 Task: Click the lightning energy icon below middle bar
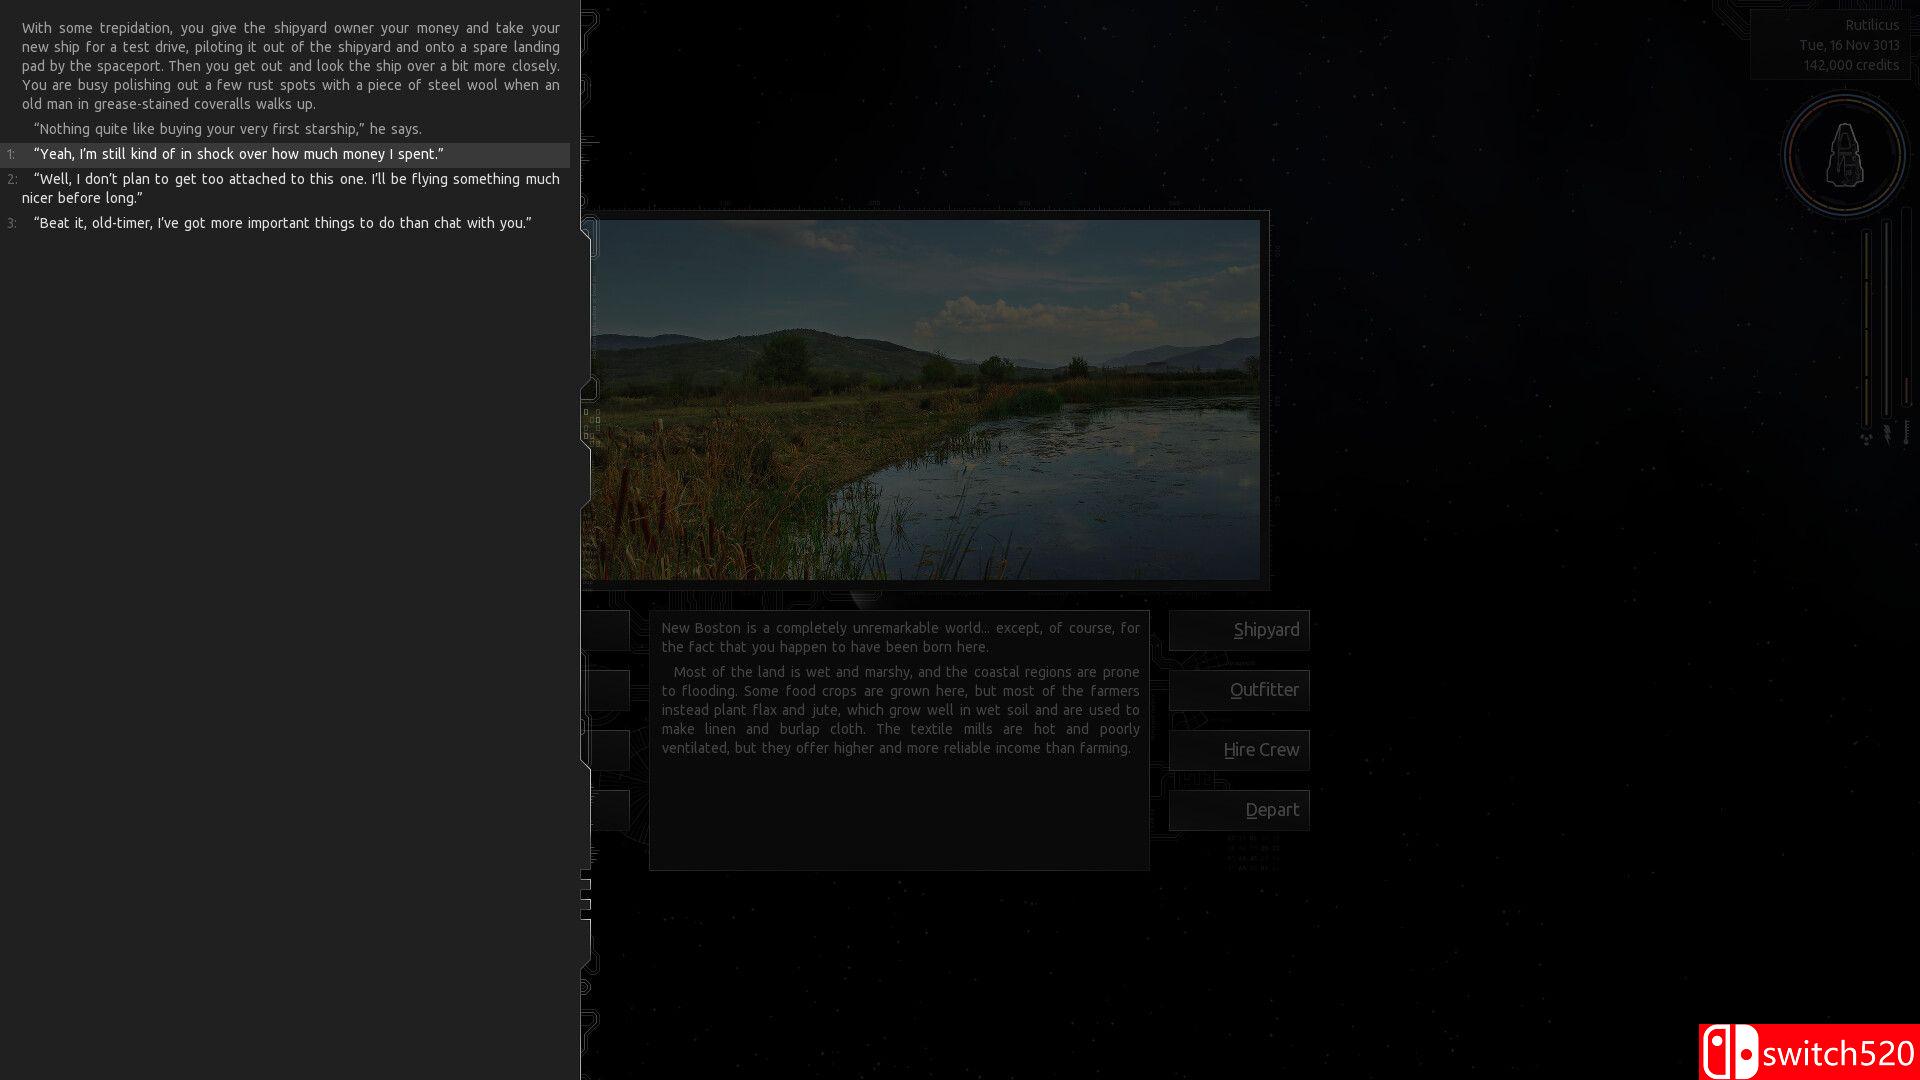1887,434
